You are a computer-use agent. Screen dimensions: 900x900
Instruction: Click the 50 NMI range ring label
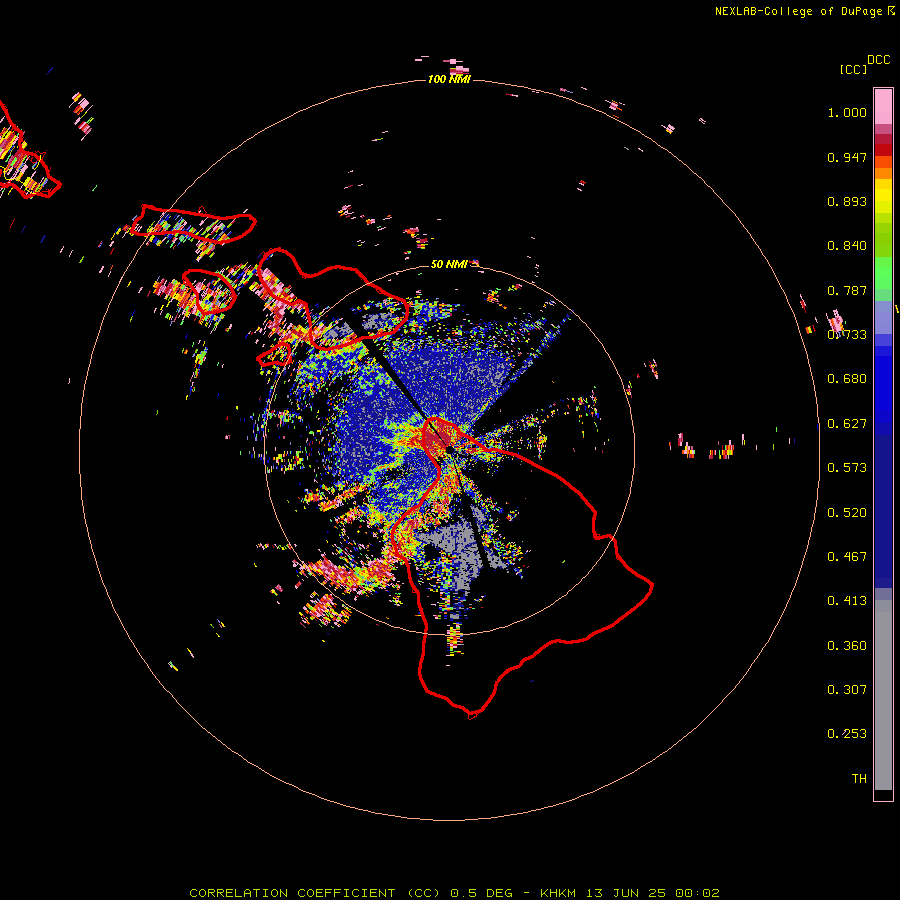tap(449, 264)
